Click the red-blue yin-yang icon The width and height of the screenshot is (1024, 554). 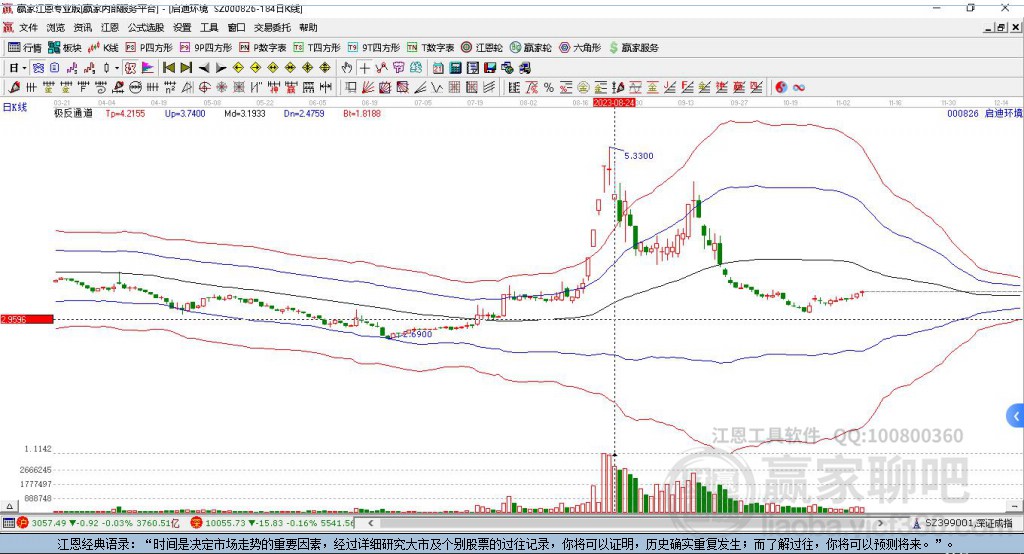point(781,88)
